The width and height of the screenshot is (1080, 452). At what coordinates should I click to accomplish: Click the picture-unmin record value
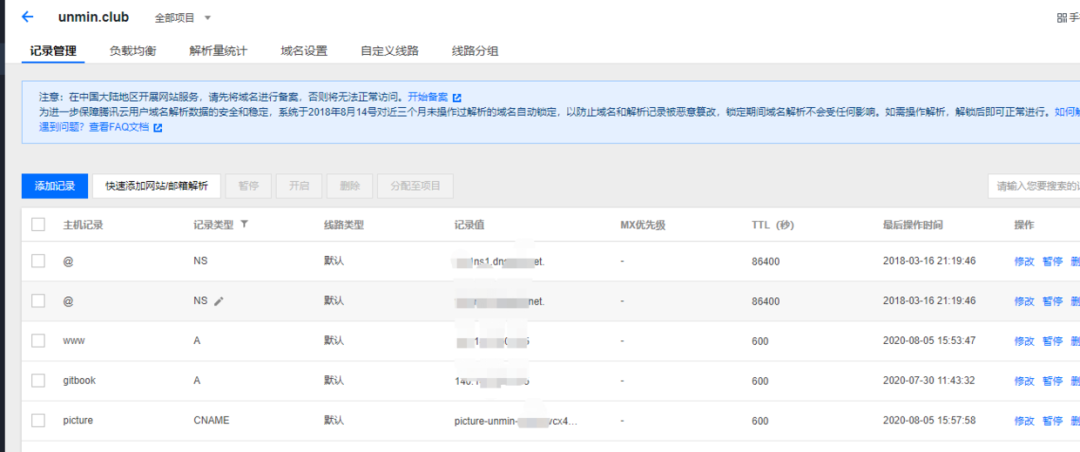coord(517,420)
